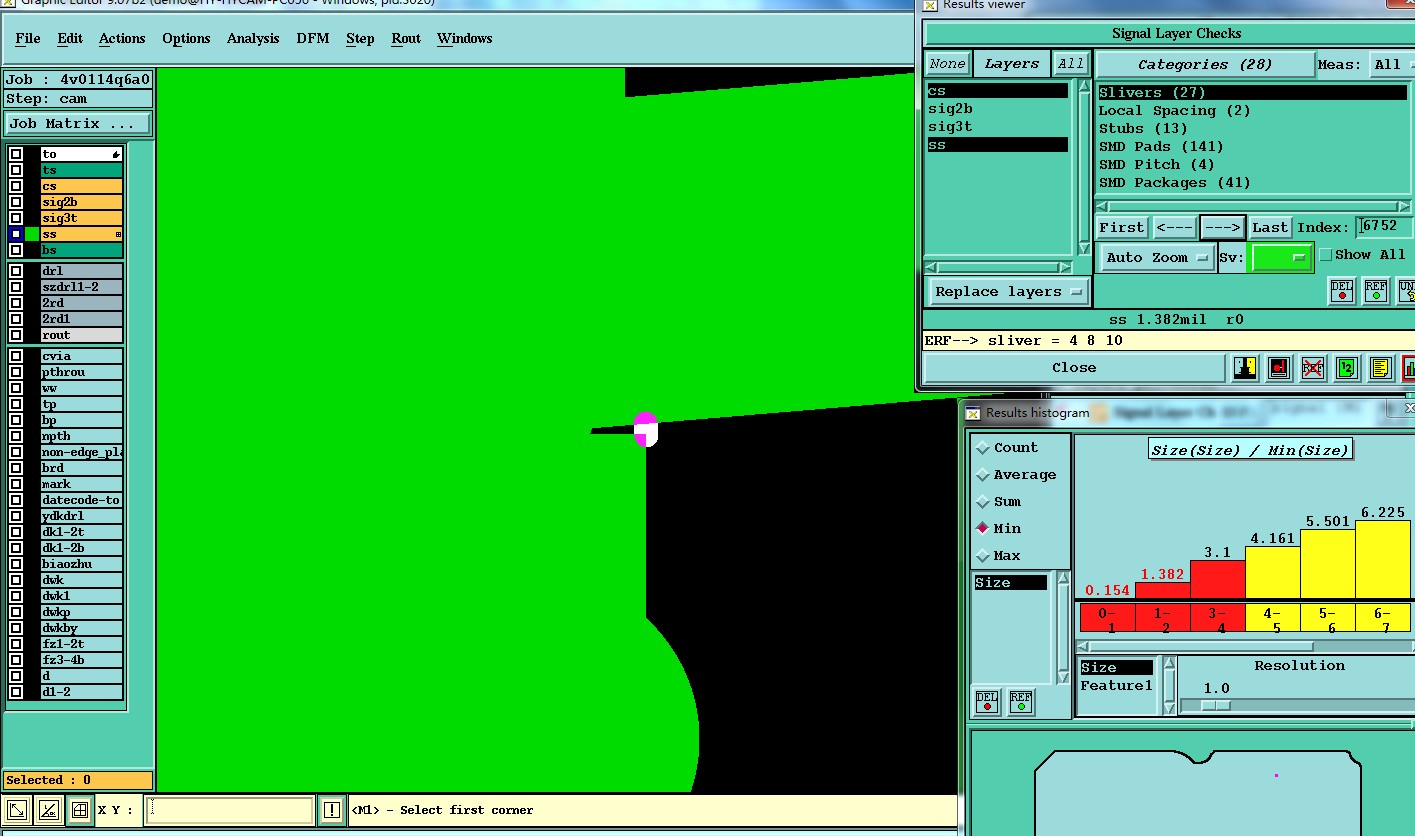Viewport: 1415px width, 836px height.
Task: Click the REF icon in Results viewer
Action: [x=1376, y=291]
